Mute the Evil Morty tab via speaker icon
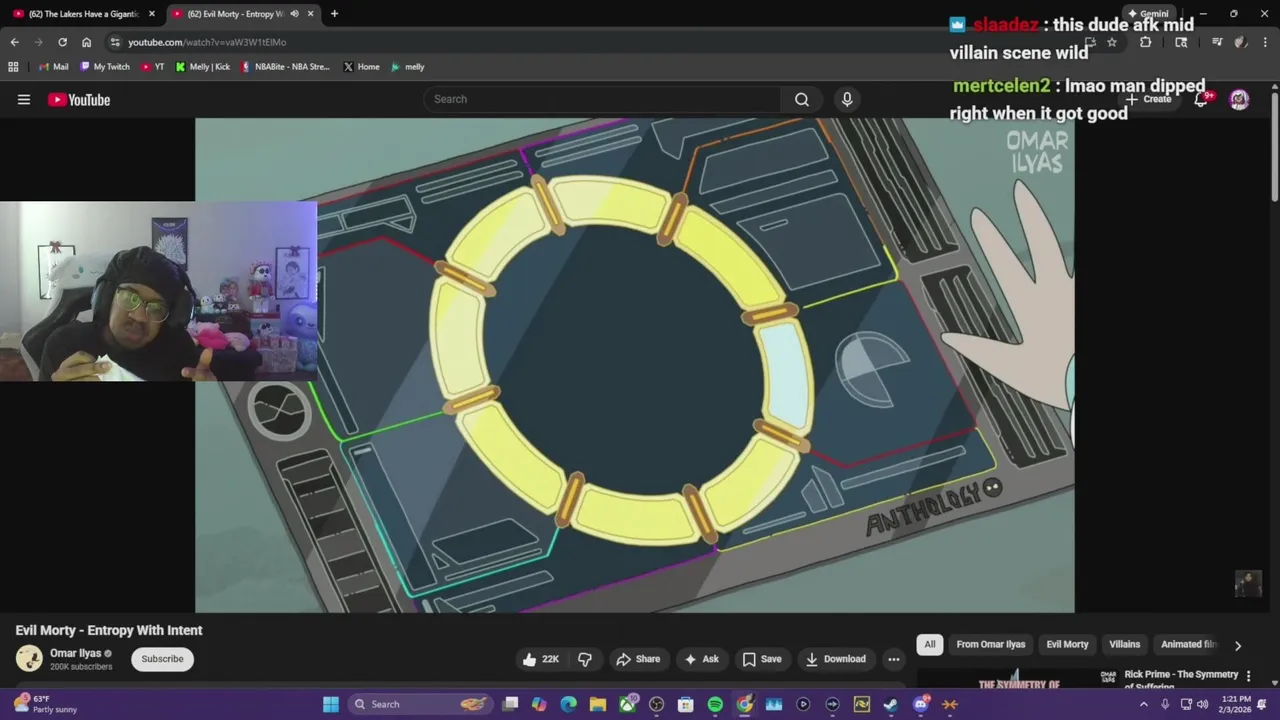 coord(294,14)
